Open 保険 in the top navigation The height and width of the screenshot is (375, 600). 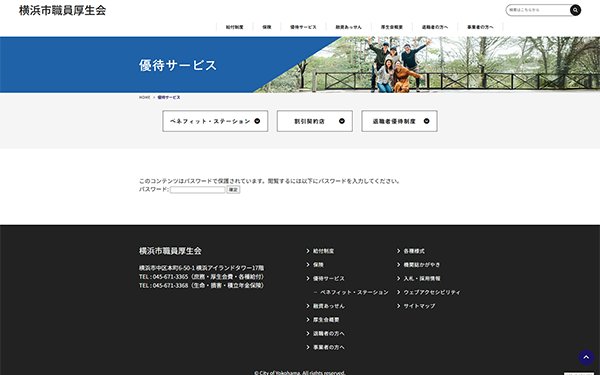267,27
